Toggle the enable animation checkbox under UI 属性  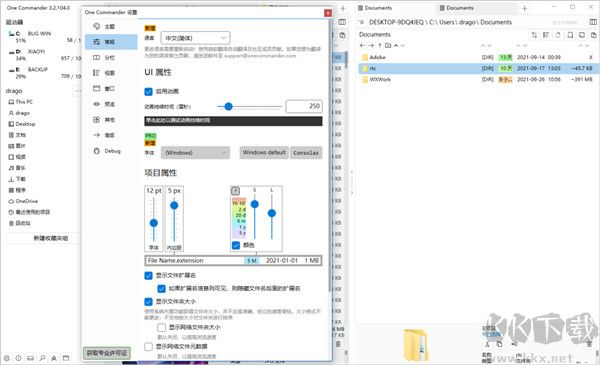pyautogui.click(x=148, y=91)
